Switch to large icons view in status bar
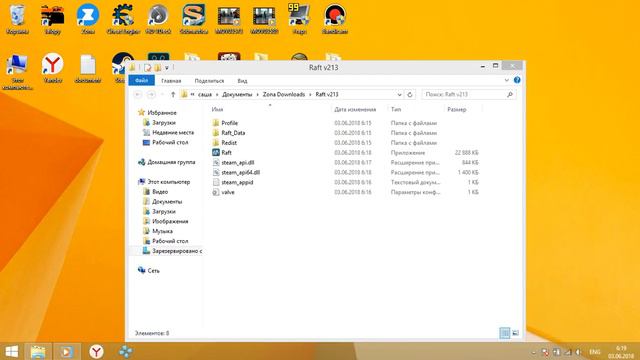 click(516, 333)
